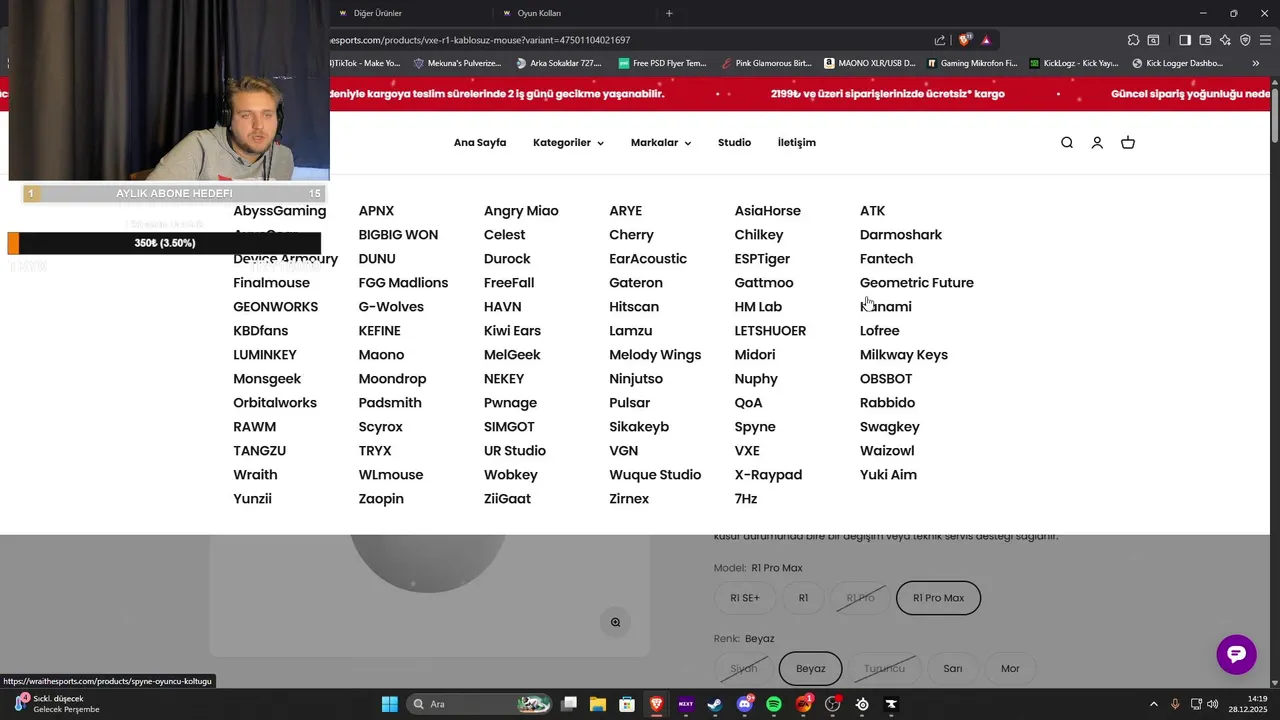Choose the crossed-out Turuncu color option
The image size is (1280, 720).
point(884,668)
